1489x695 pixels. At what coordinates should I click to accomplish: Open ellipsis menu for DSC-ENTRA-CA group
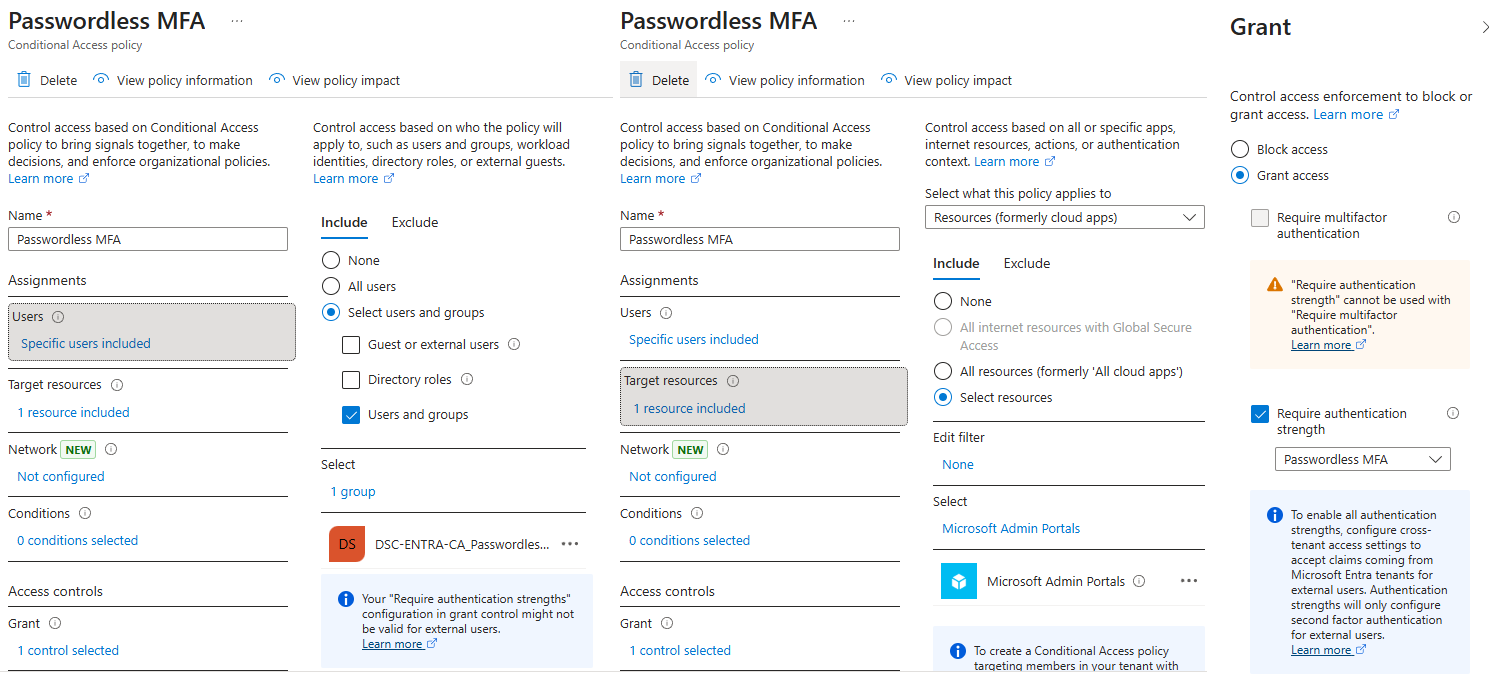(570, 544)
